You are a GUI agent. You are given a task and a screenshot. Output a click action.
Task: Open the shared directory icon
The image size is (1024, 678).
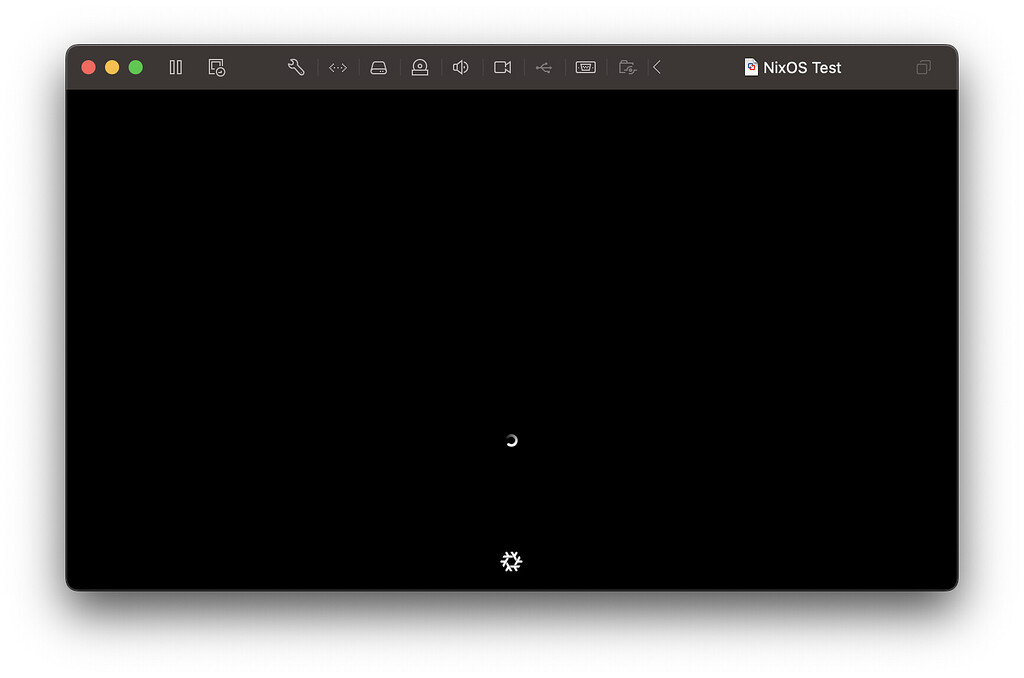pos(628,67)
